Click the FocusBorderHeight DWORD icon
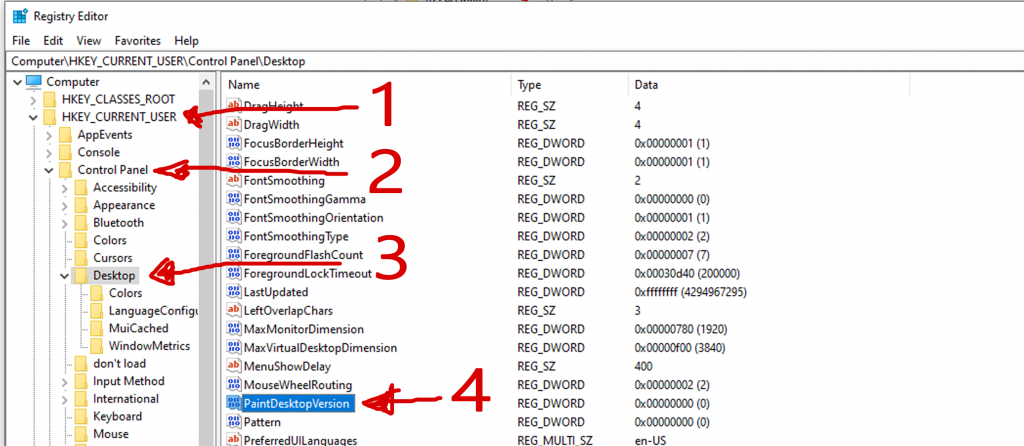1024x446 pixels. [x=233, y=143]
